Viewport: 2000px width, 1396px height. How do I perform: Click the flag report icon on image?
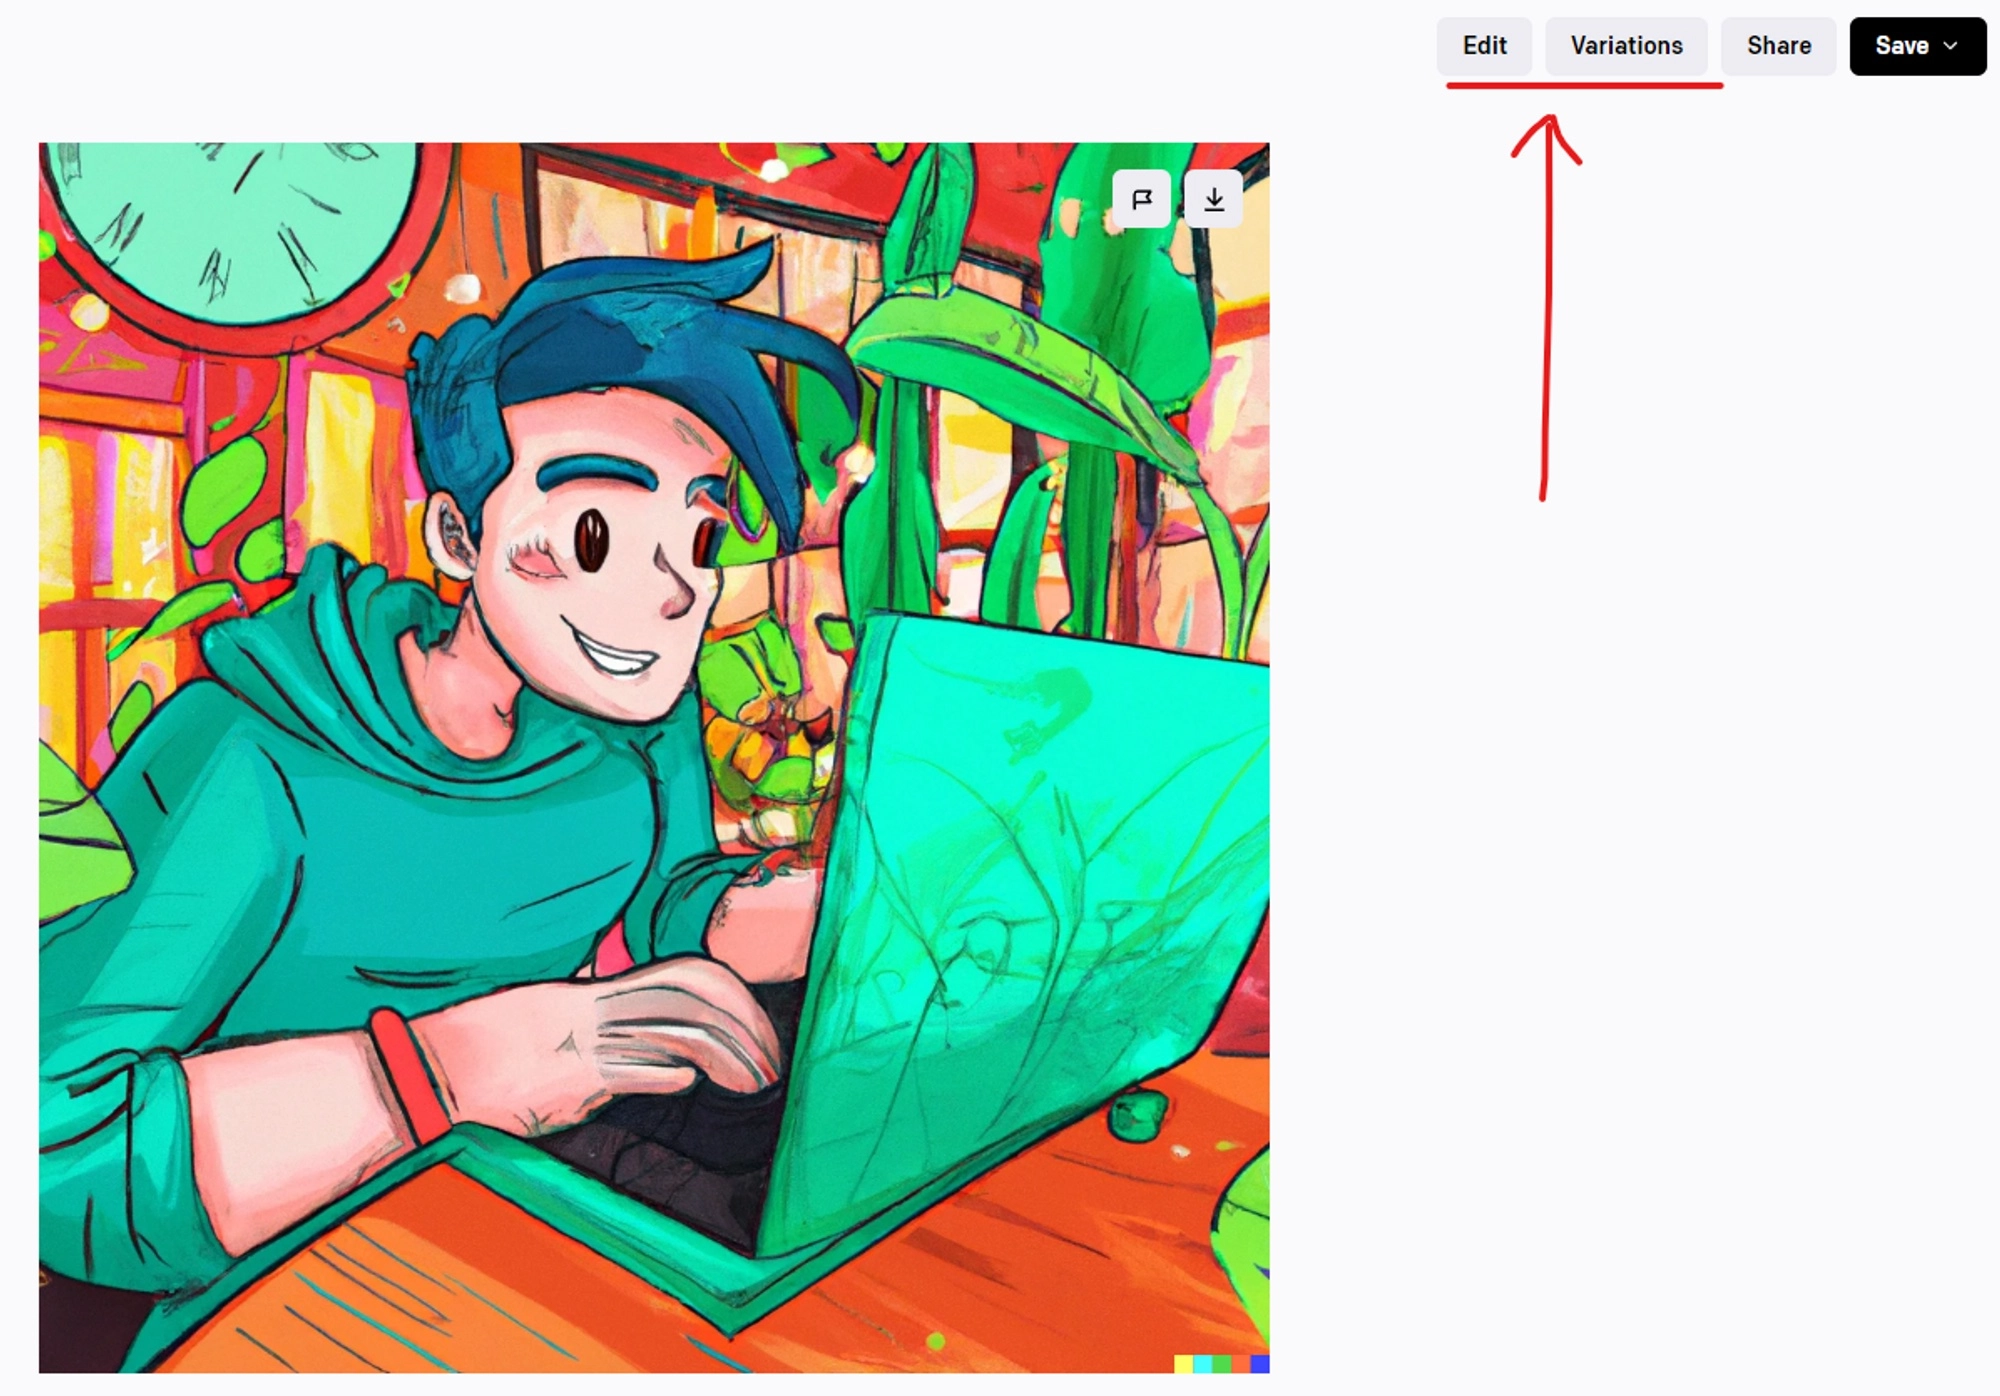1141,199
